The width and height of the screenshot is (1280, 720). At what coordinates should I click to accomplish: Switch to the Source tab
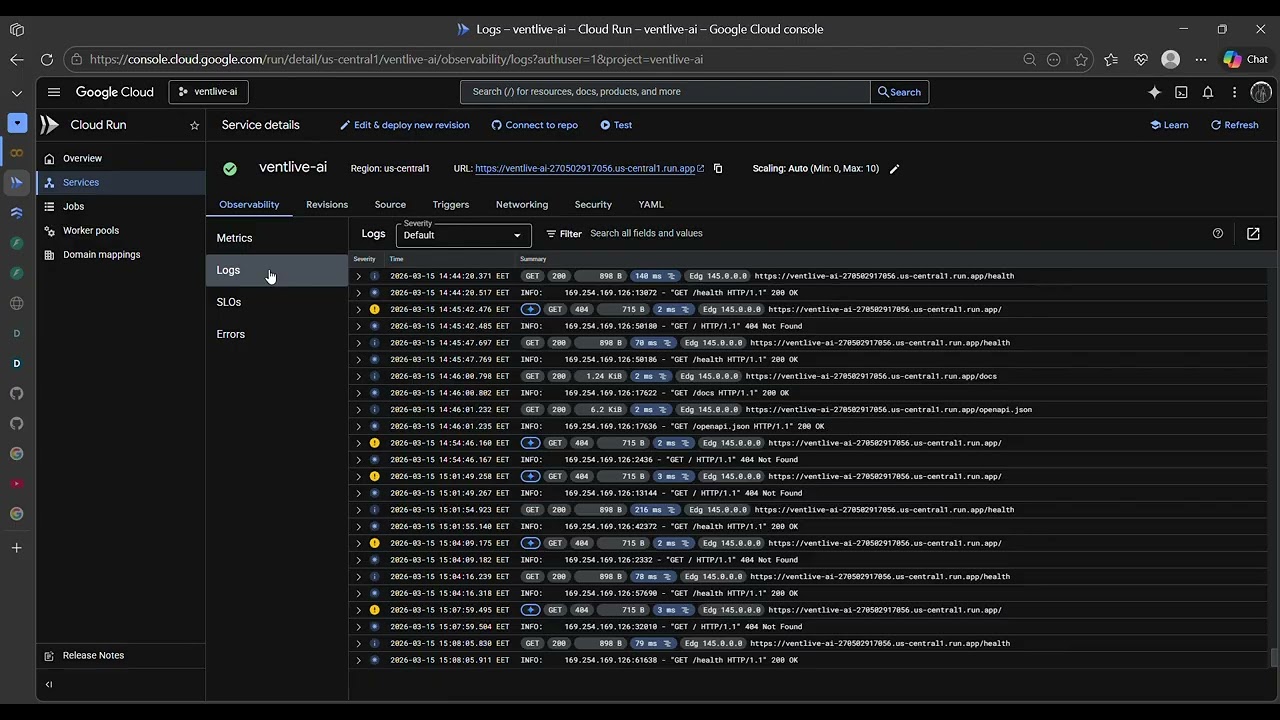[x=390, y=204]
